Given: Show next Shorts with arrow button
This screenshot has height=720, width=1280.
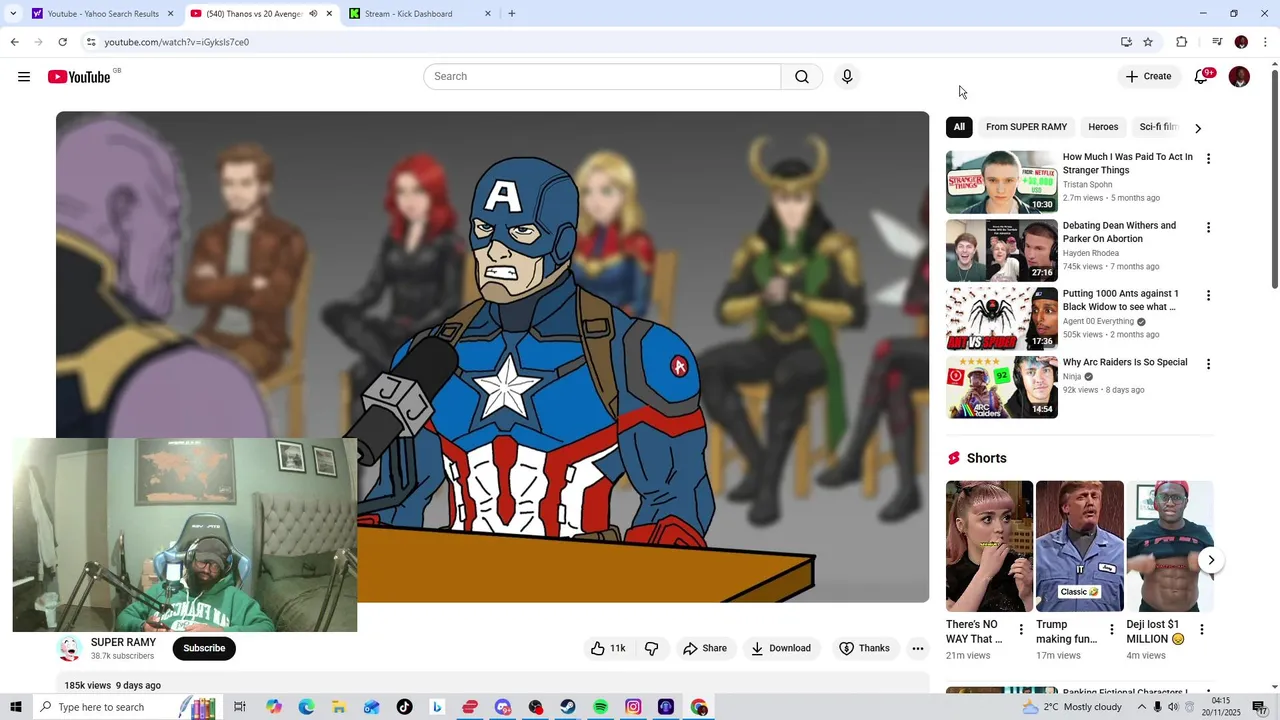Looking at the screenshot, I should (1210, 560).
